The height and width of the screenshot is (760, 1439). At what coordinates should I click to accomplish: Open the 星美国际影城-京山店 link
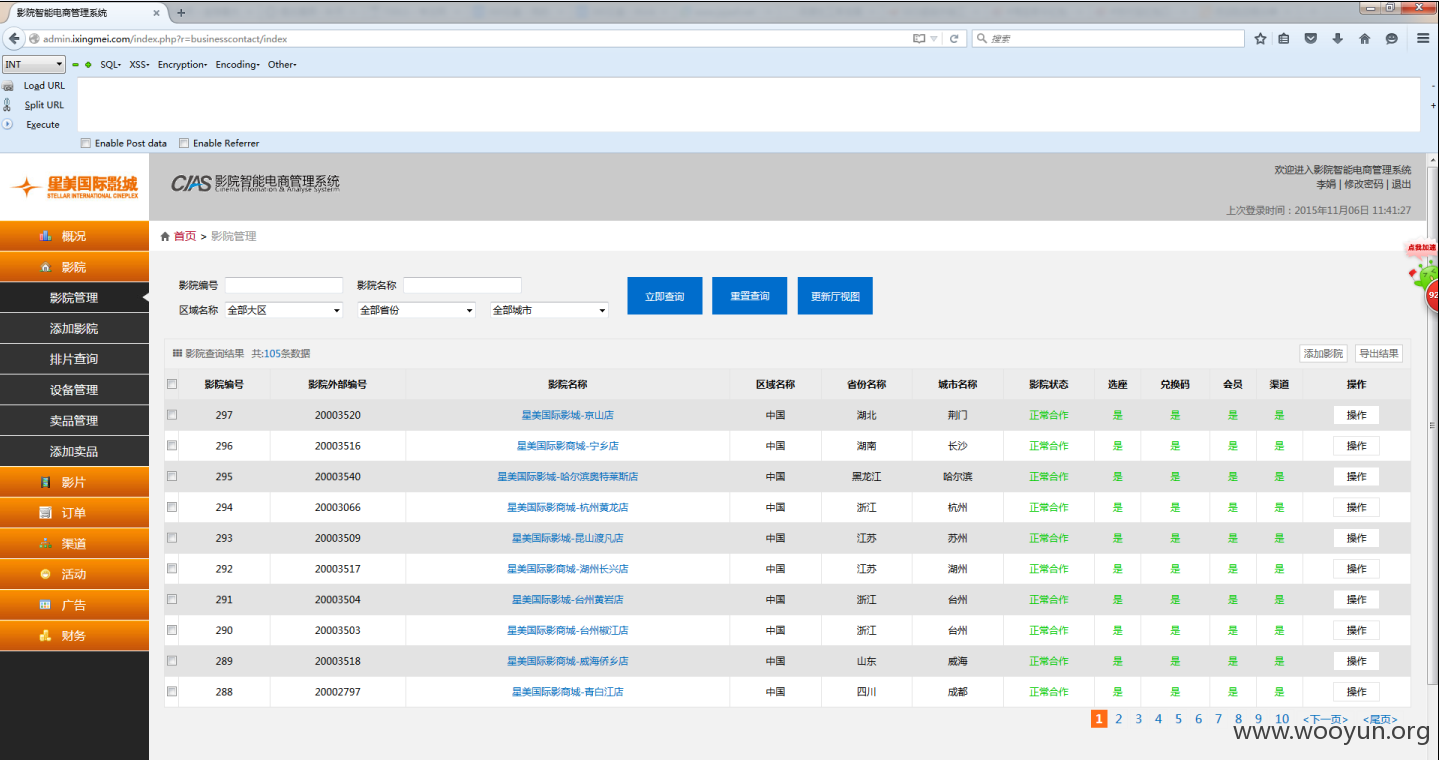(x=567, y=415)
